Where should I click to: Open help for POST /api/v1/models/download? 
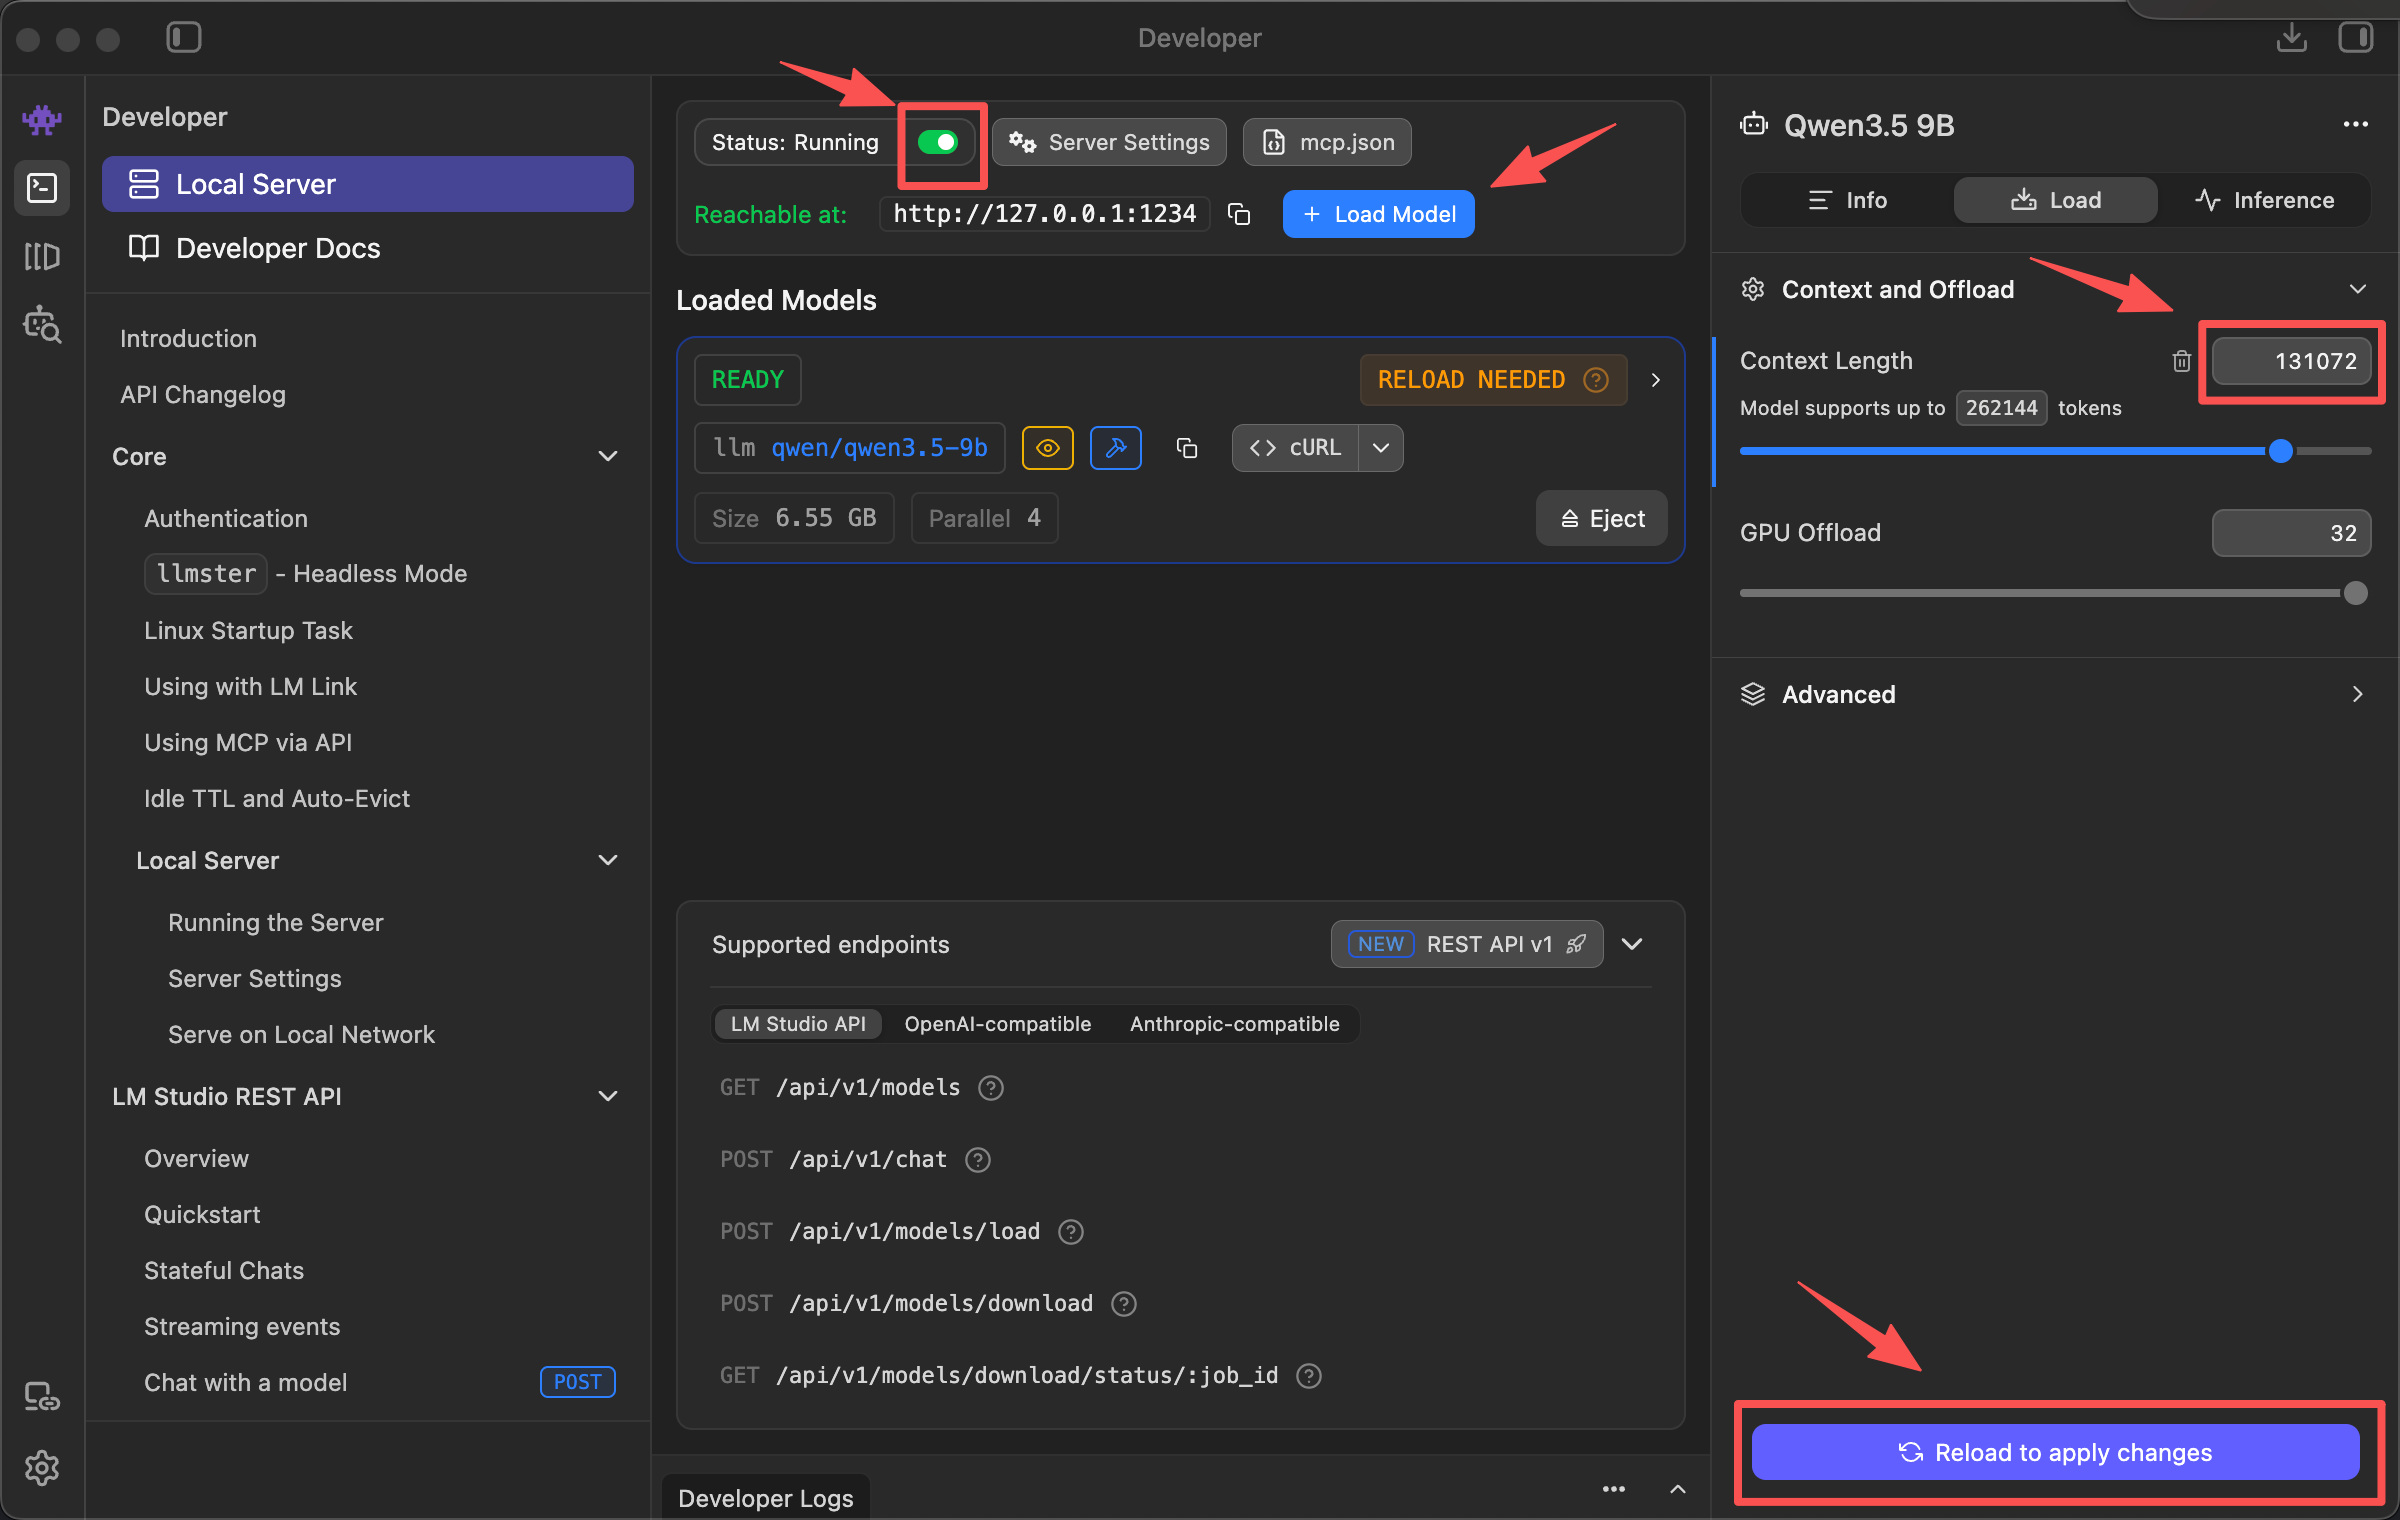pos(1124,1304)
